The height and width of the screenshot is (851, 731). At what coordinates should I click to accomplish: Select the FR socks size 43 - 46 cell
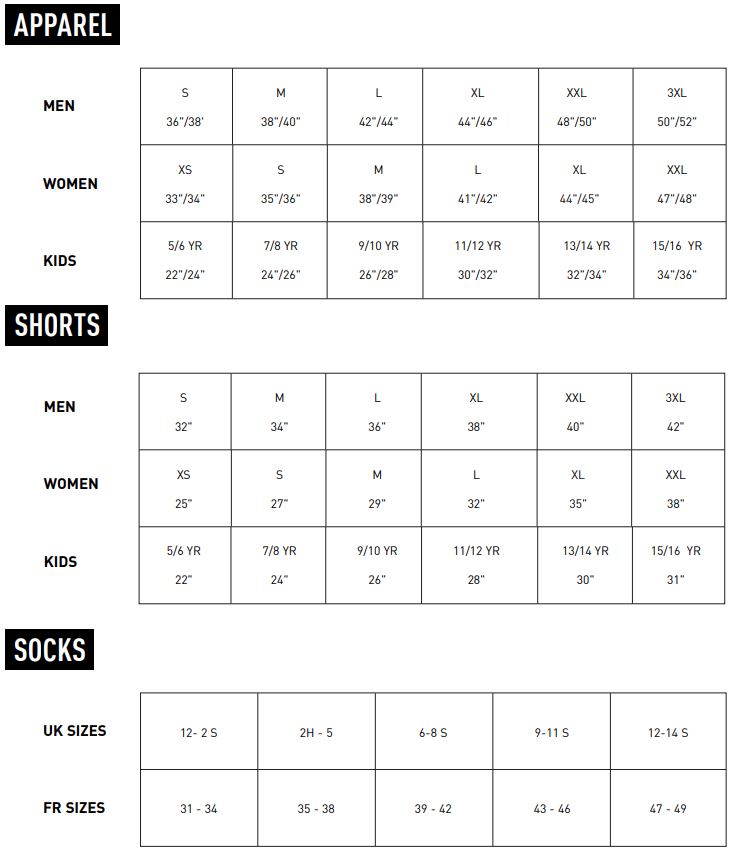point(551,809)
